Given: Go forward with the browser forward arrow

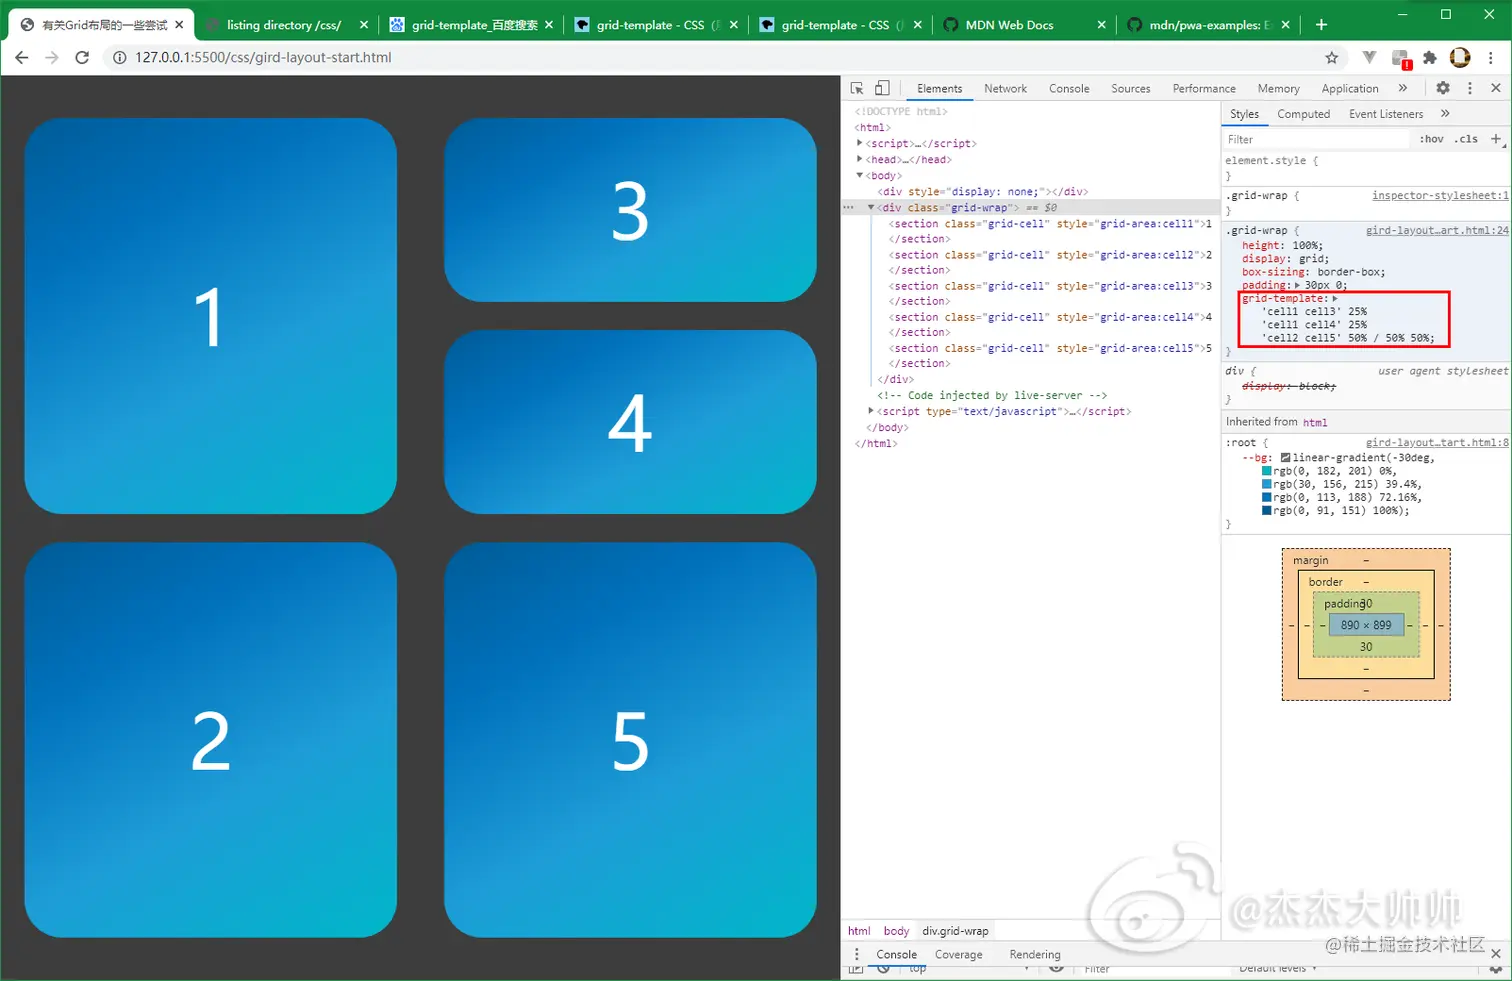Looking at the screenshot, I should pyautogui.click(x=52, y=57).
